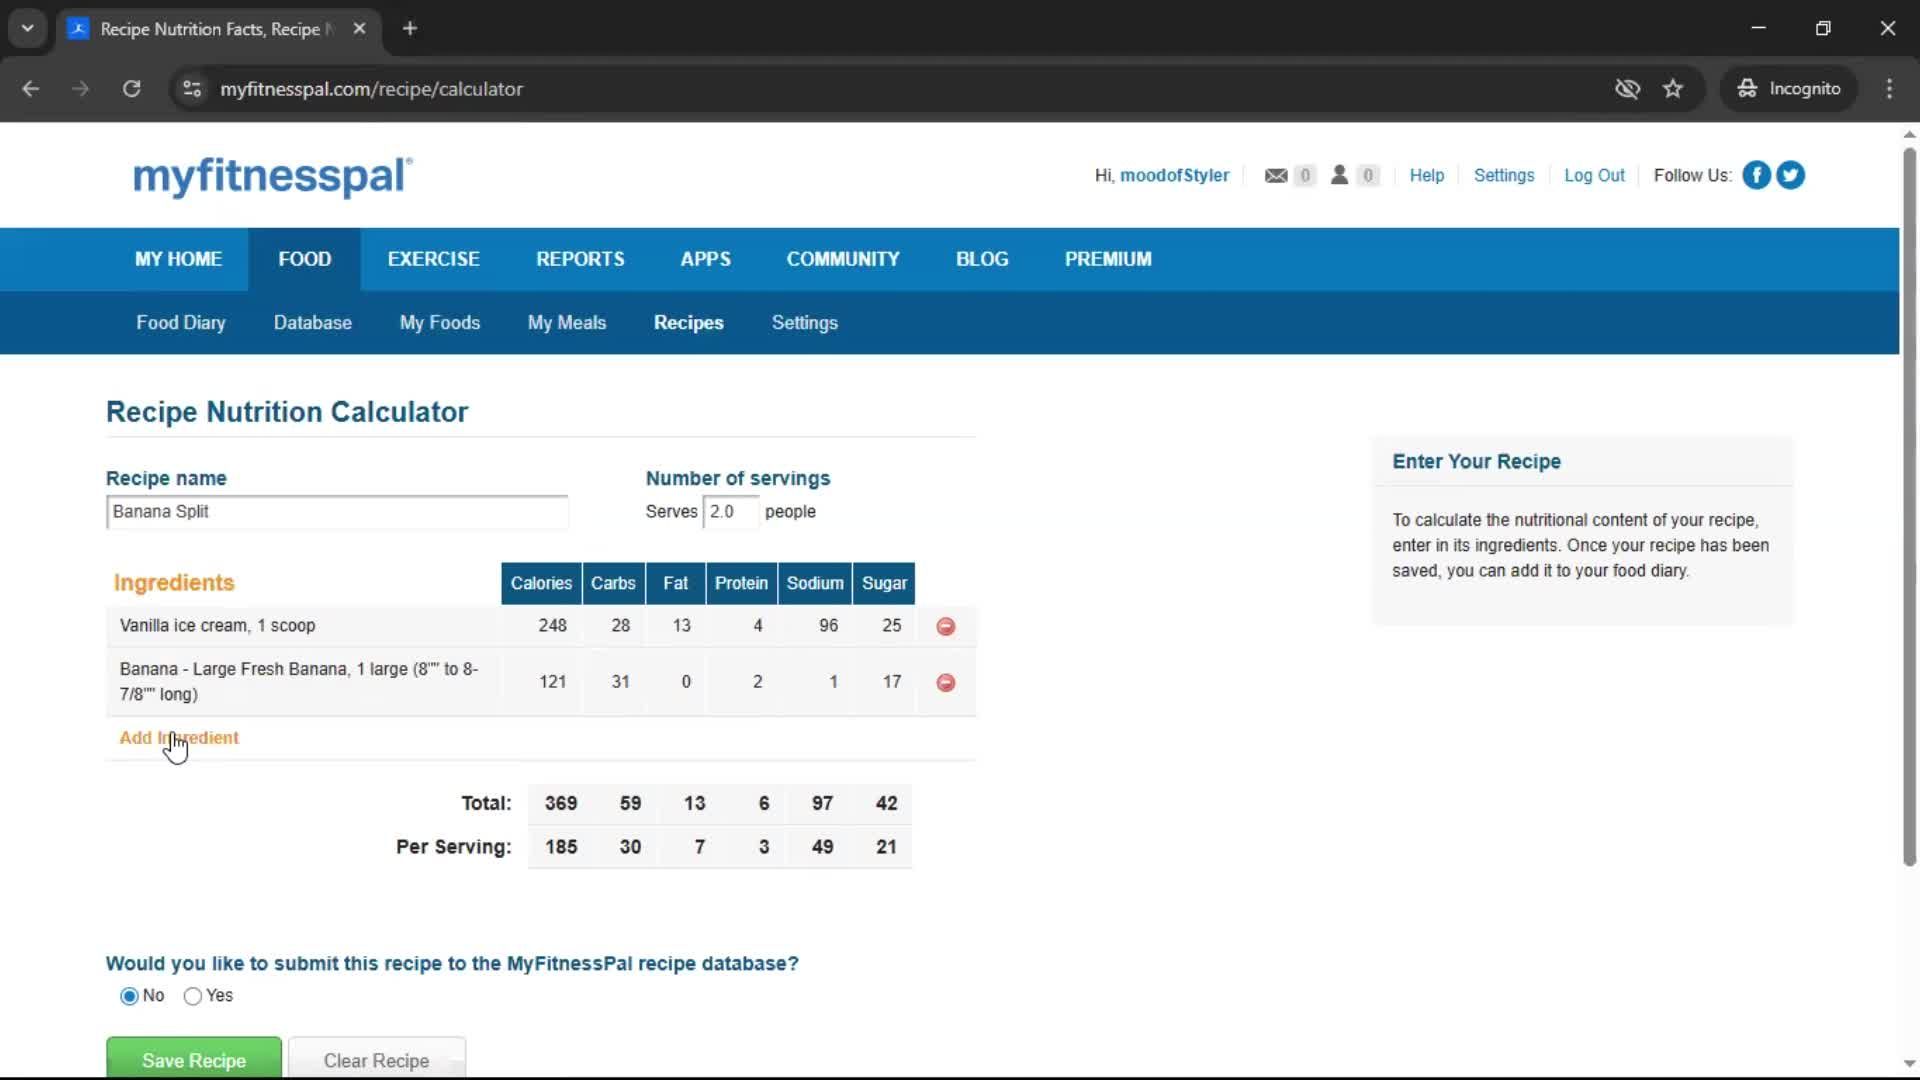Click the Incognito indicator
The image size is (1920, 1080).
click(1789, 89)
